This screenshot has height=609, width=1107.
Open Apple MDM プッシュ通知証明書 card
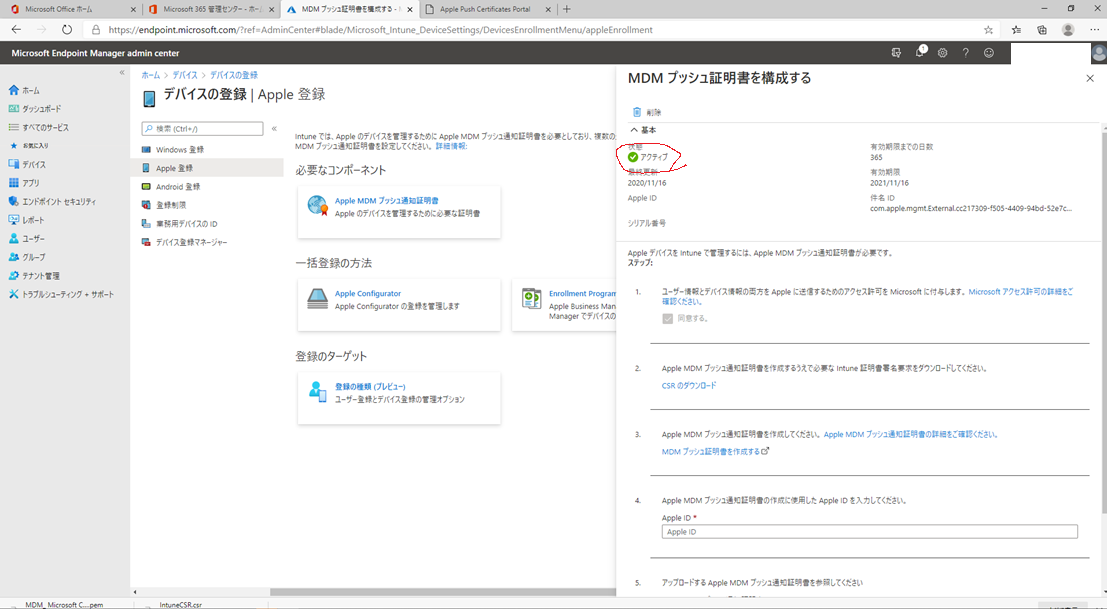[x=399, y=212]
